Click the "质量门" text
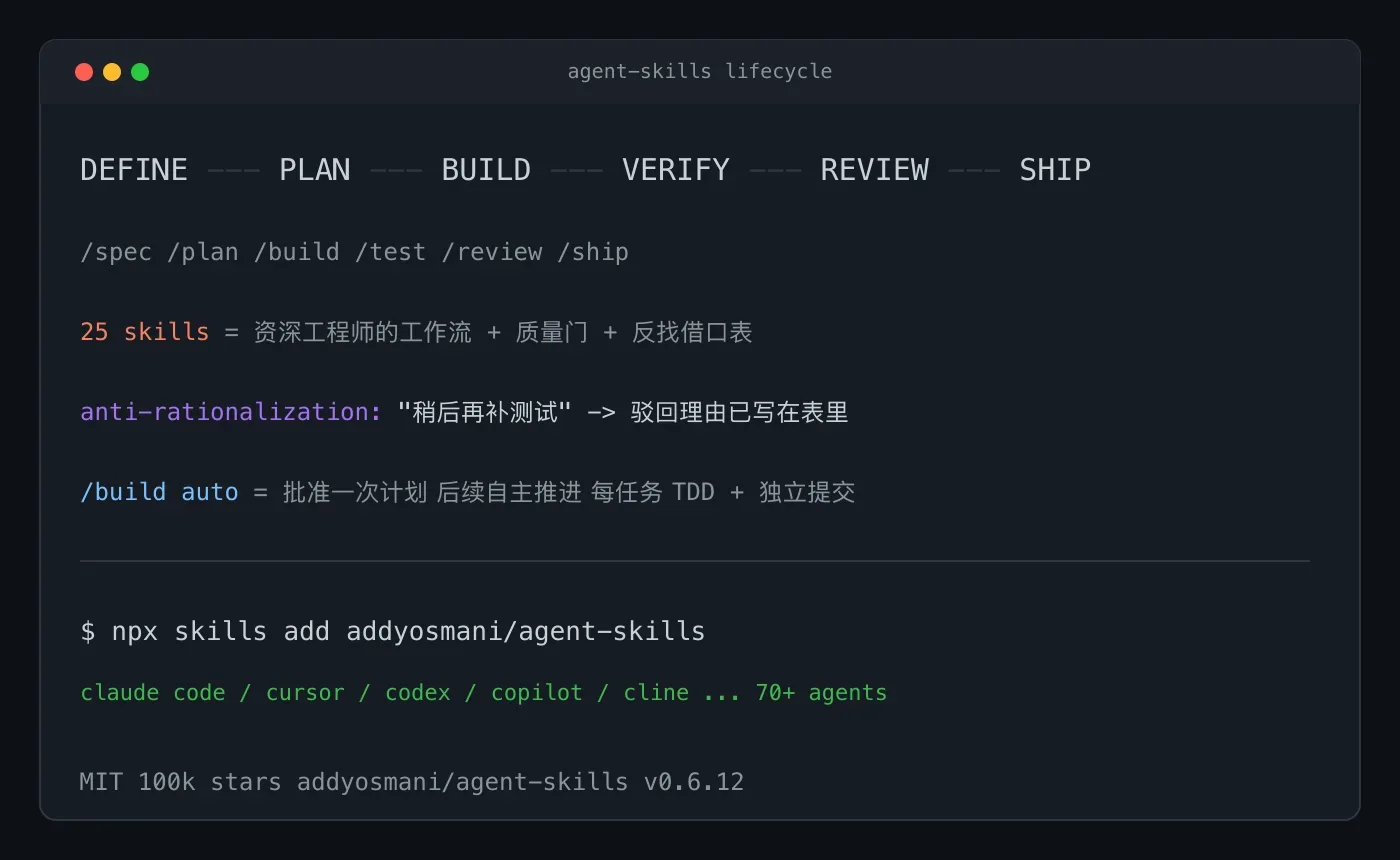 tap(552, 332)
